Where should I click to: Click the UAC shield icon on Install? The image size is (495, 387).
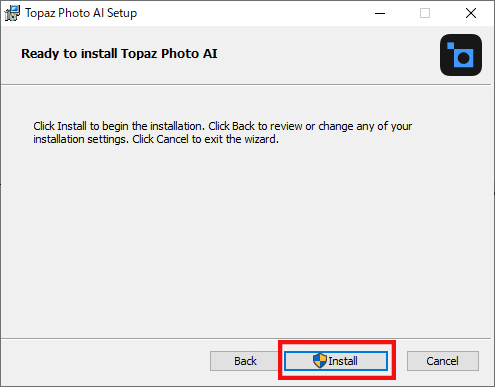[x=320, y=361]
